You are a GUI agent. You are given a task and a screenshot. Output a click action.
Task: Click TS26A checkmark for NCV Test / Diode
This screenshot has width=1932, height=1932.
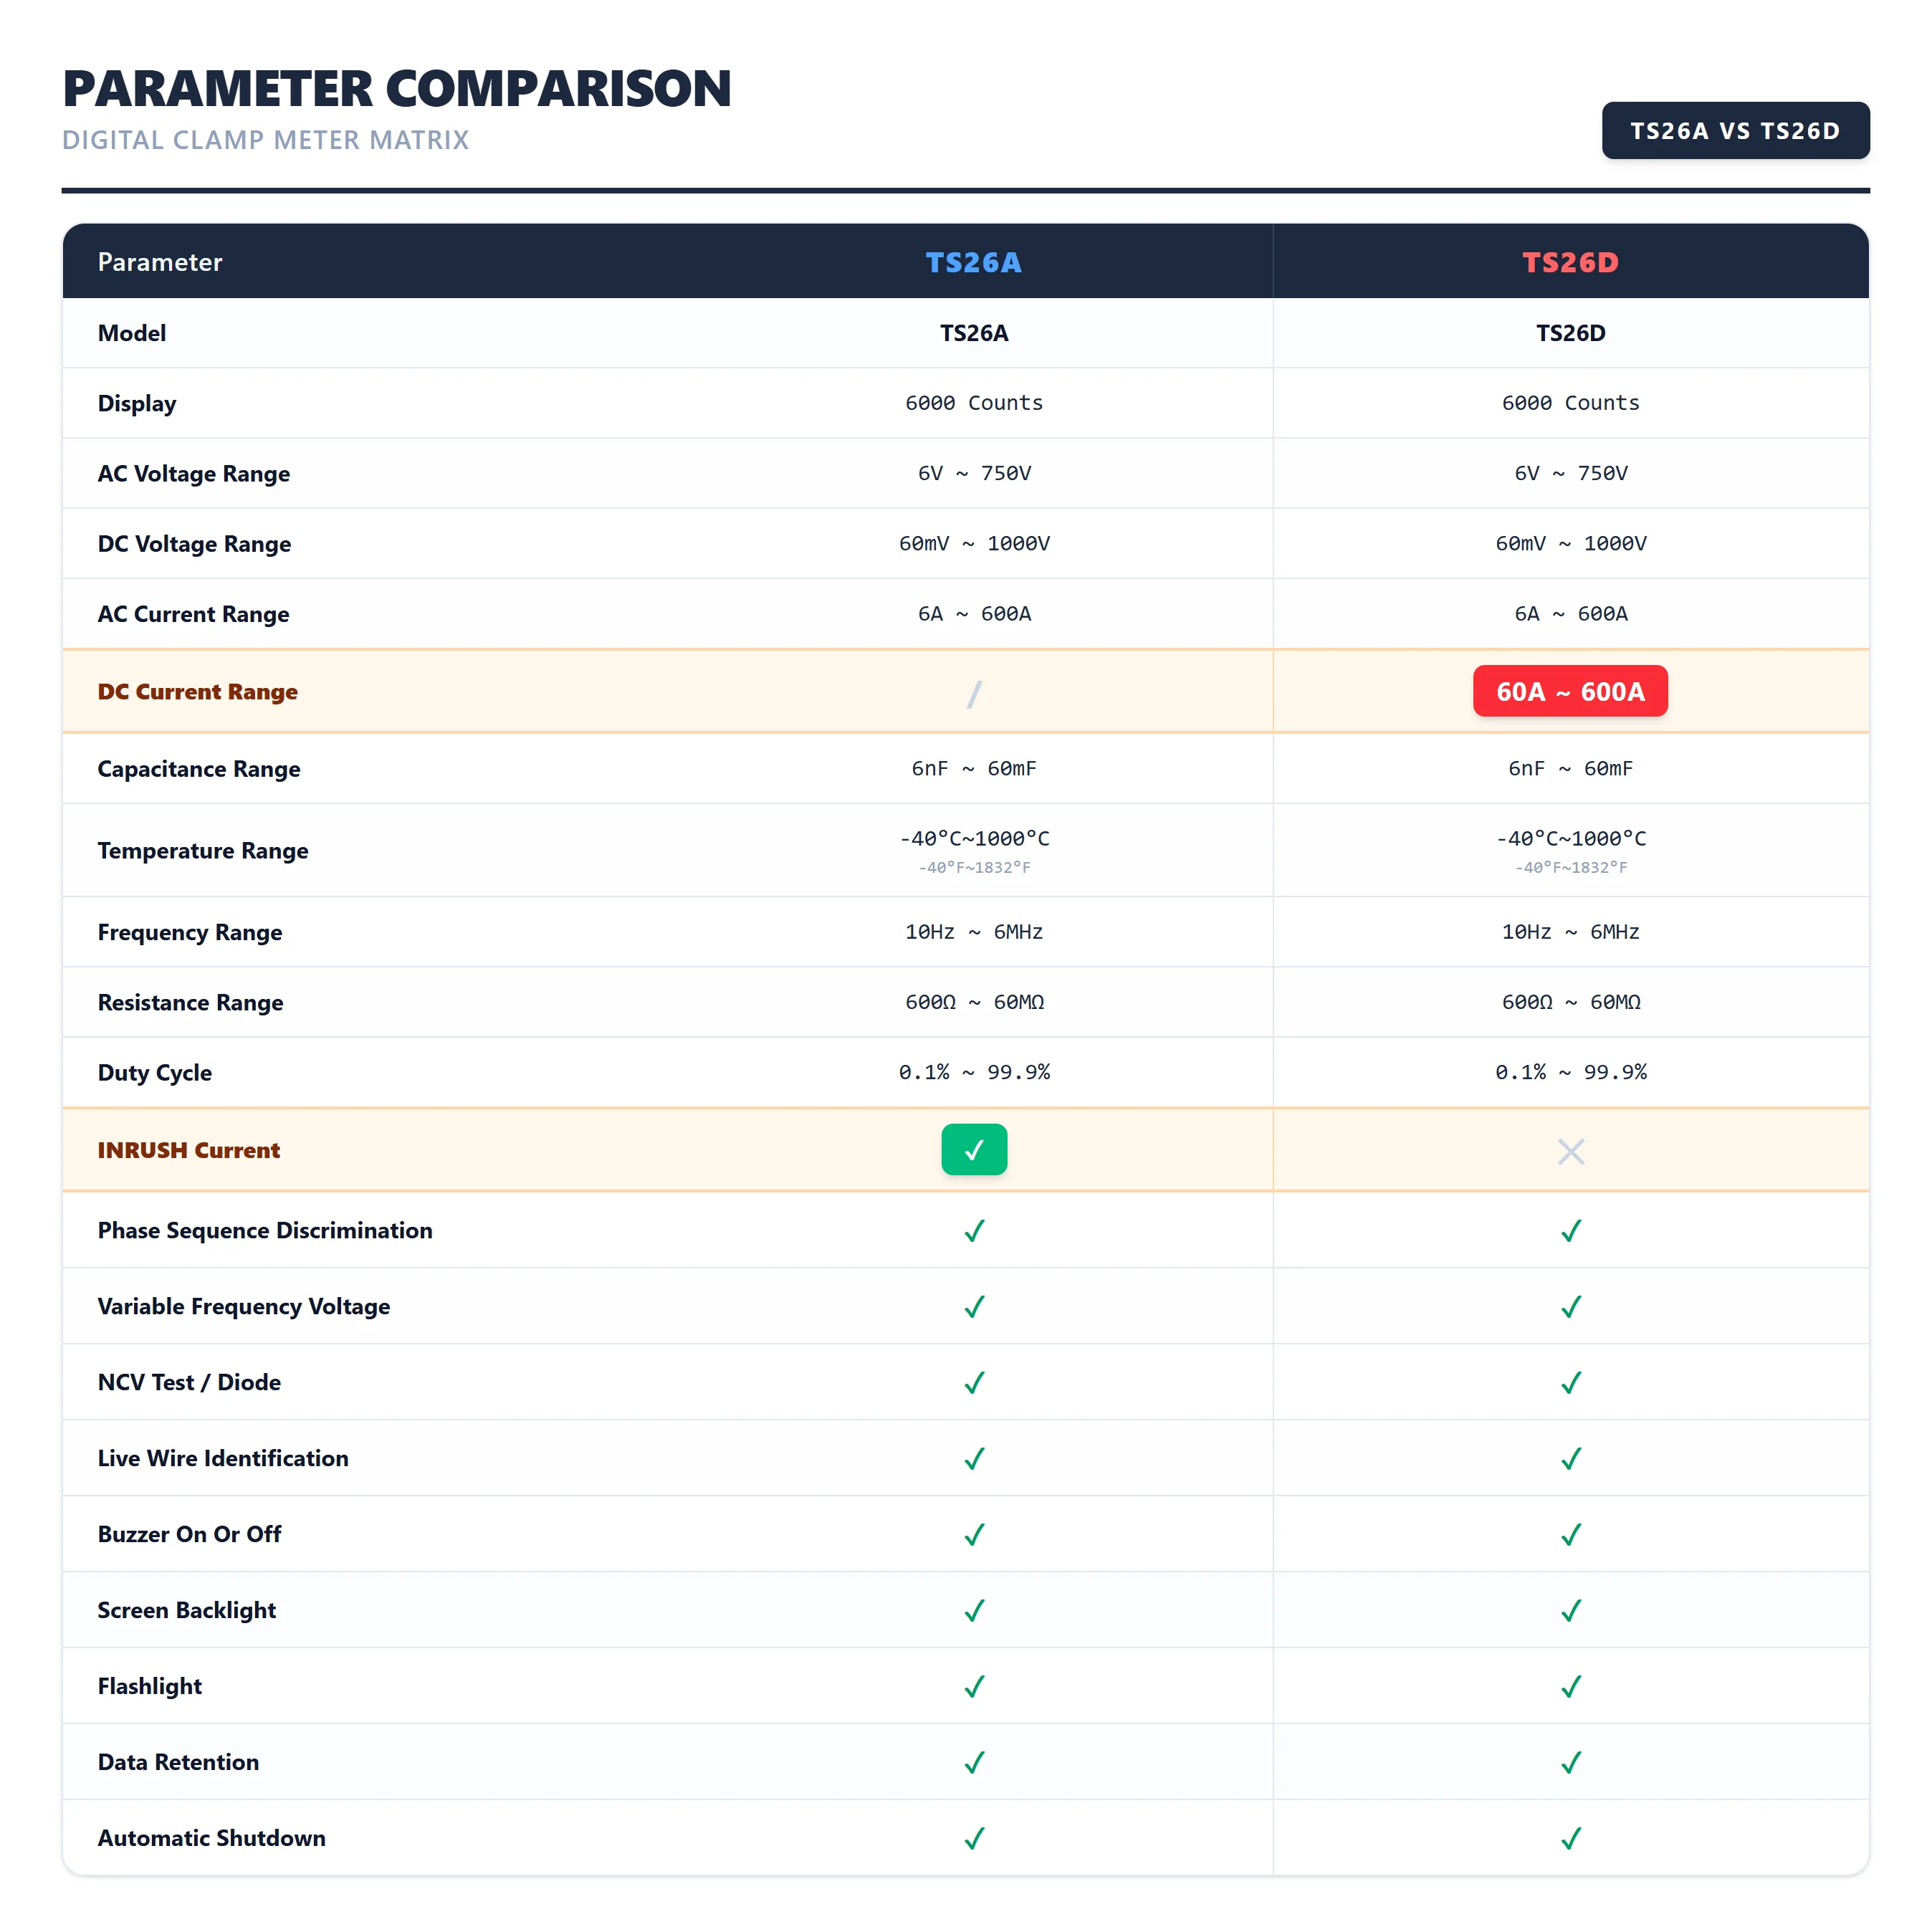974,1383
